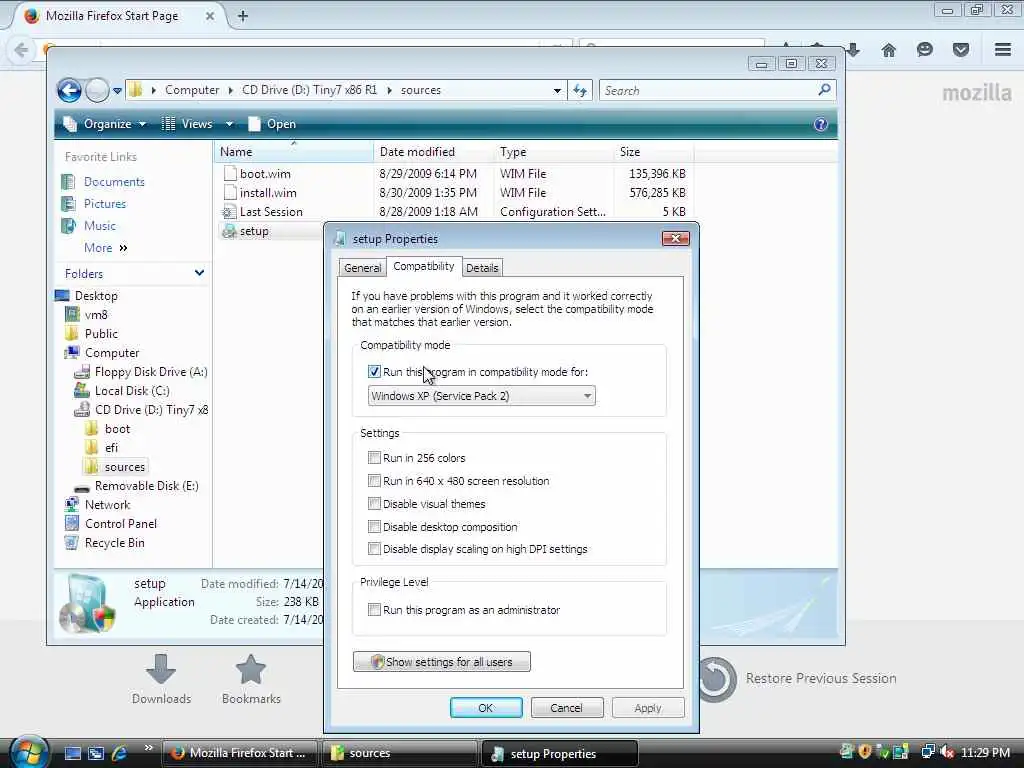The image size is (1024, 768).
Task: Collapse the Folders pane chevron
Action: 199,273
